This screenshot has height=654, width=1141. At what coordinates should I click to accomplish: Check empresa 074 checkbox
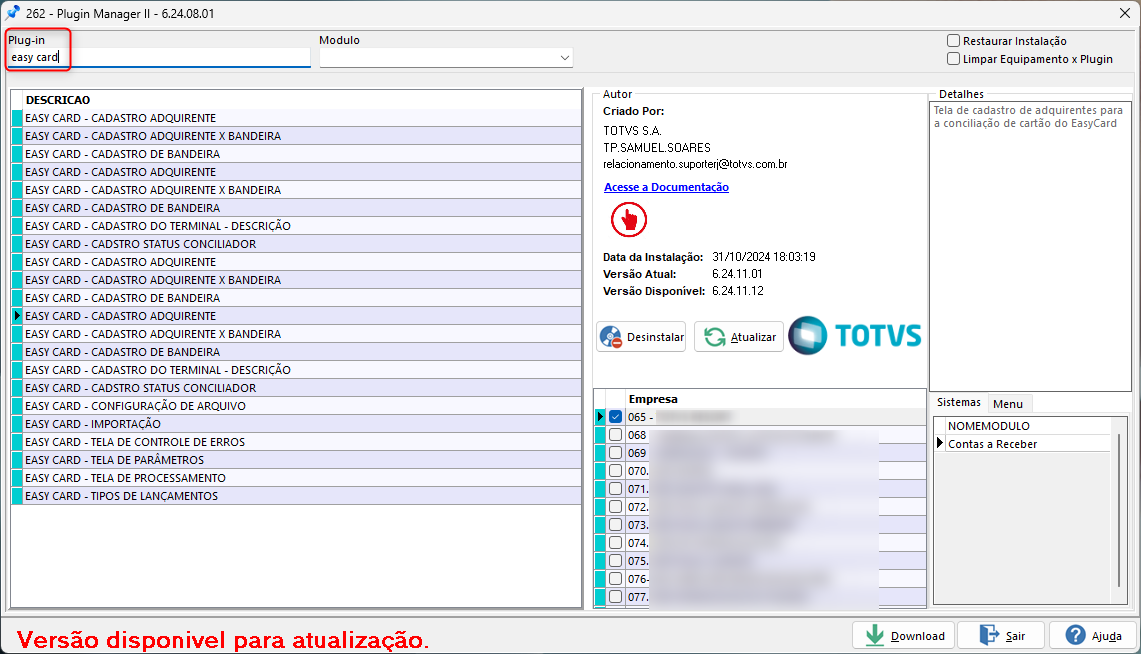click(616, 543)
